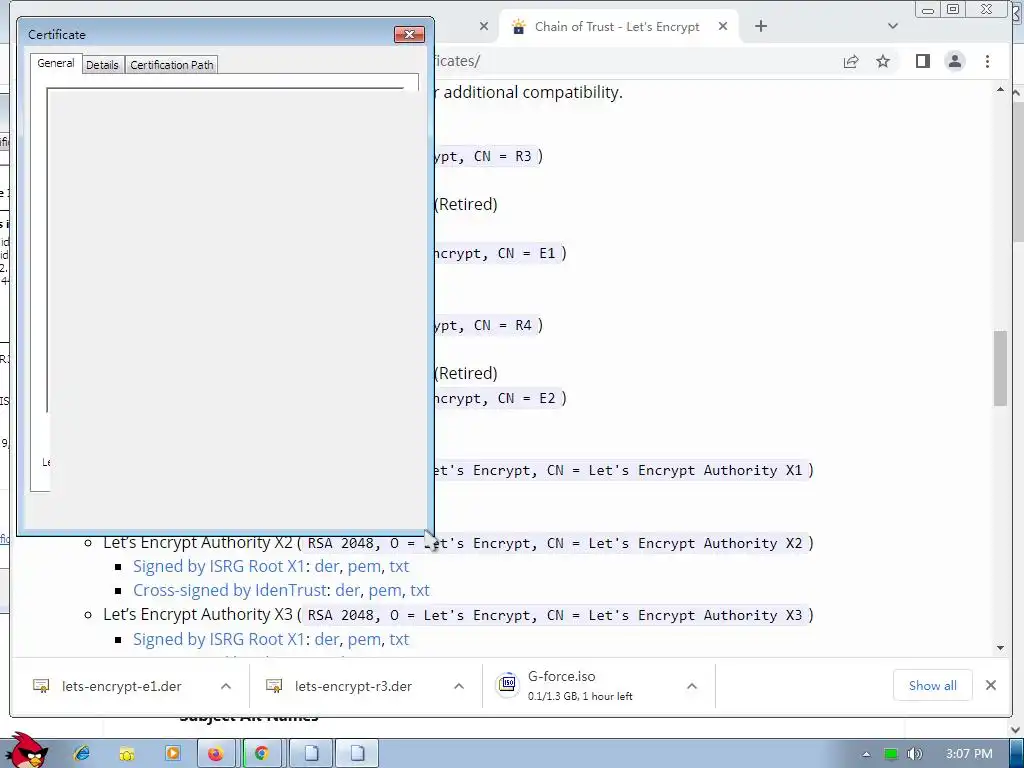Viewport: 1024px width, 768px height.
Task: Click the 'CN = R3' code text
Action: tap(503, 156)
